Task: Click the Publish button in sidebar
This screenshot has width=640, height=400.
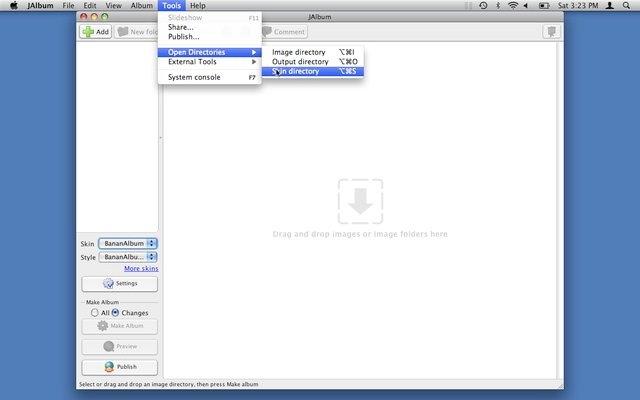Action: point(120,367)
